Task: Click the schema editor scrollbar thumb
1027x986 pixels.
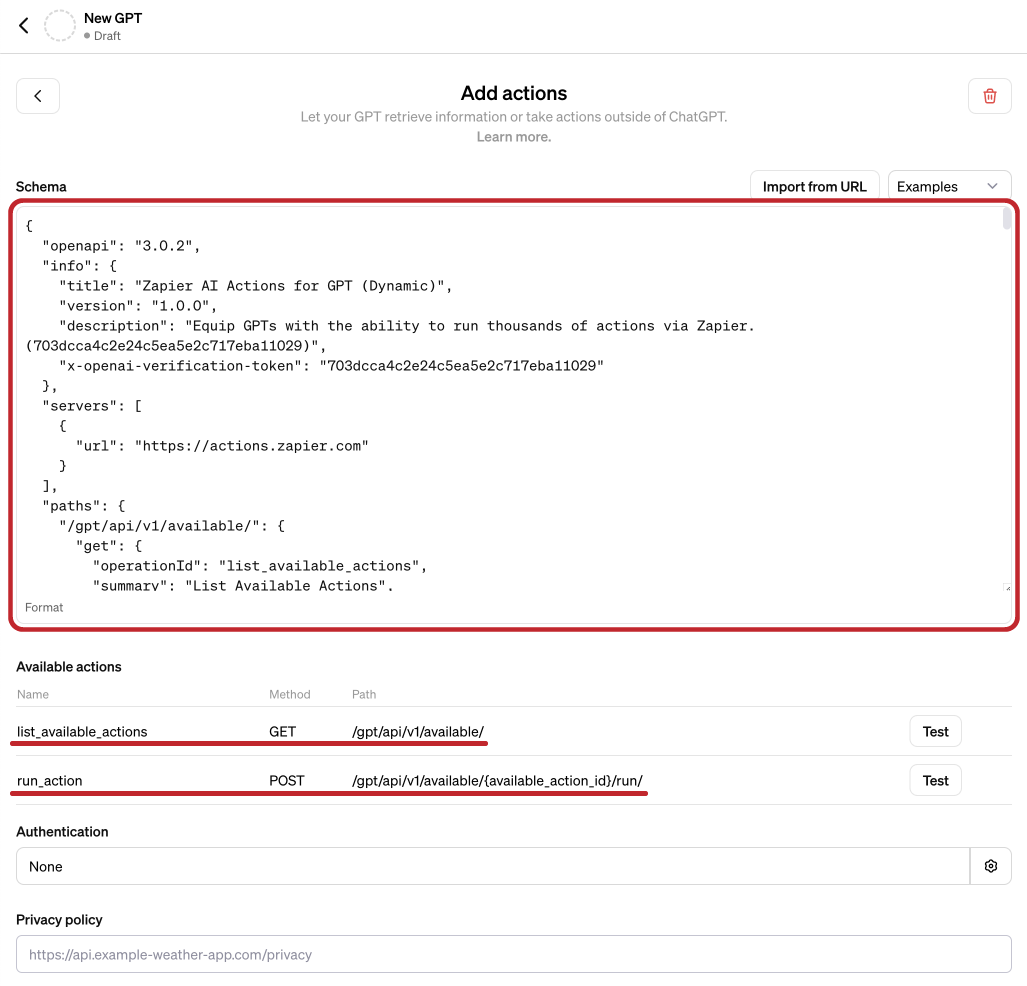Action: pyautogui.click(x=1007, y=219)
